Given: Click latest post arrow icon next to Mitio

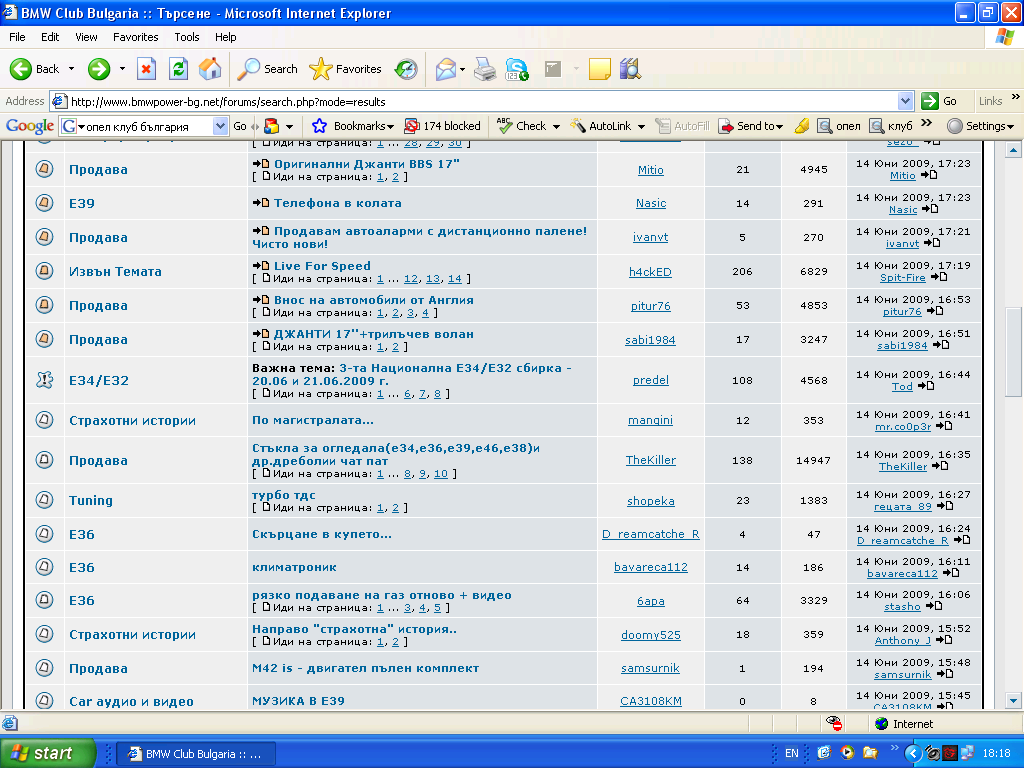Looking at the screenshot, I should click(929, 175).
